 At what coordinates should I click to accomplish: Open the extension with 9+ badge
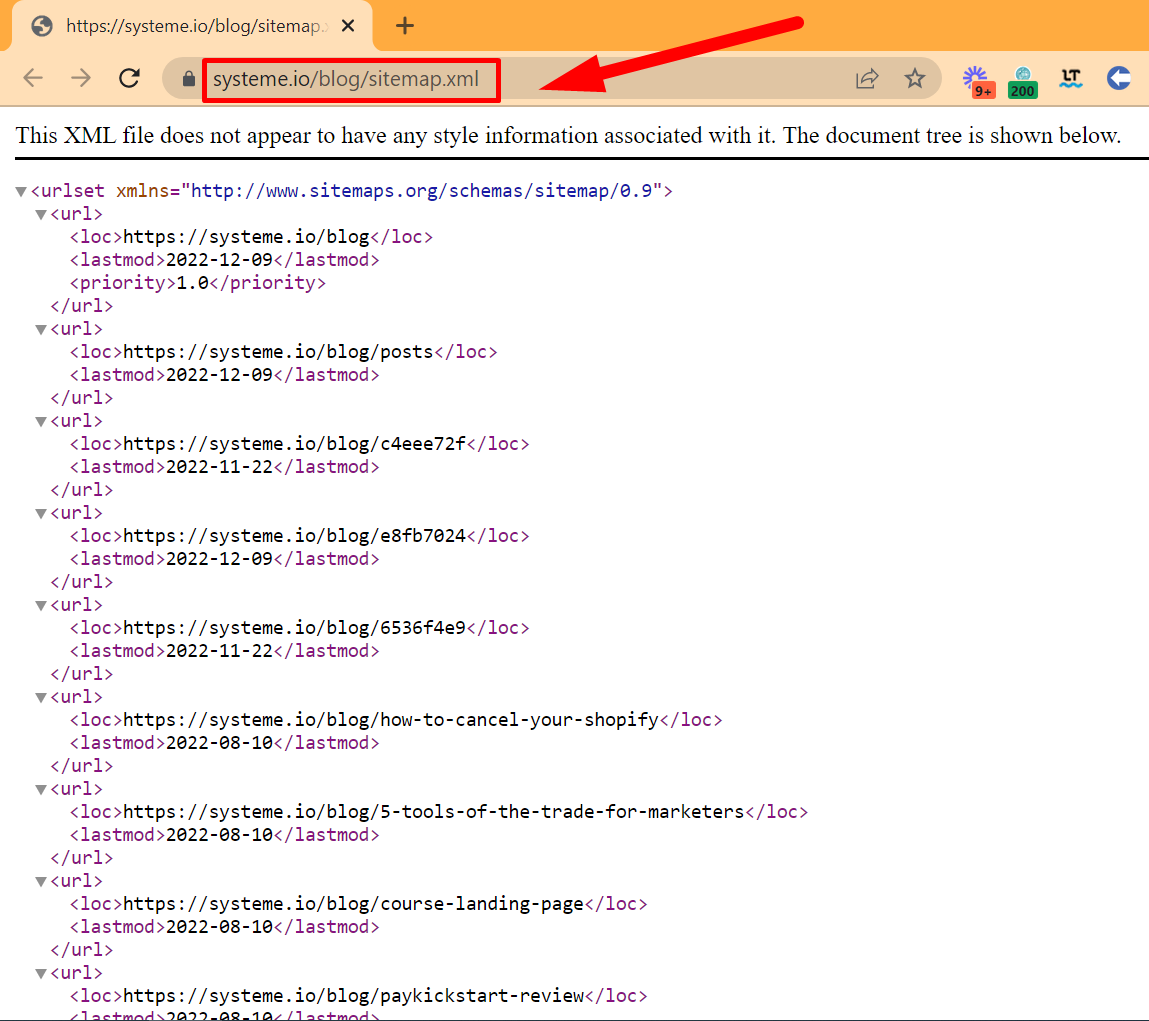coord(978,81)
